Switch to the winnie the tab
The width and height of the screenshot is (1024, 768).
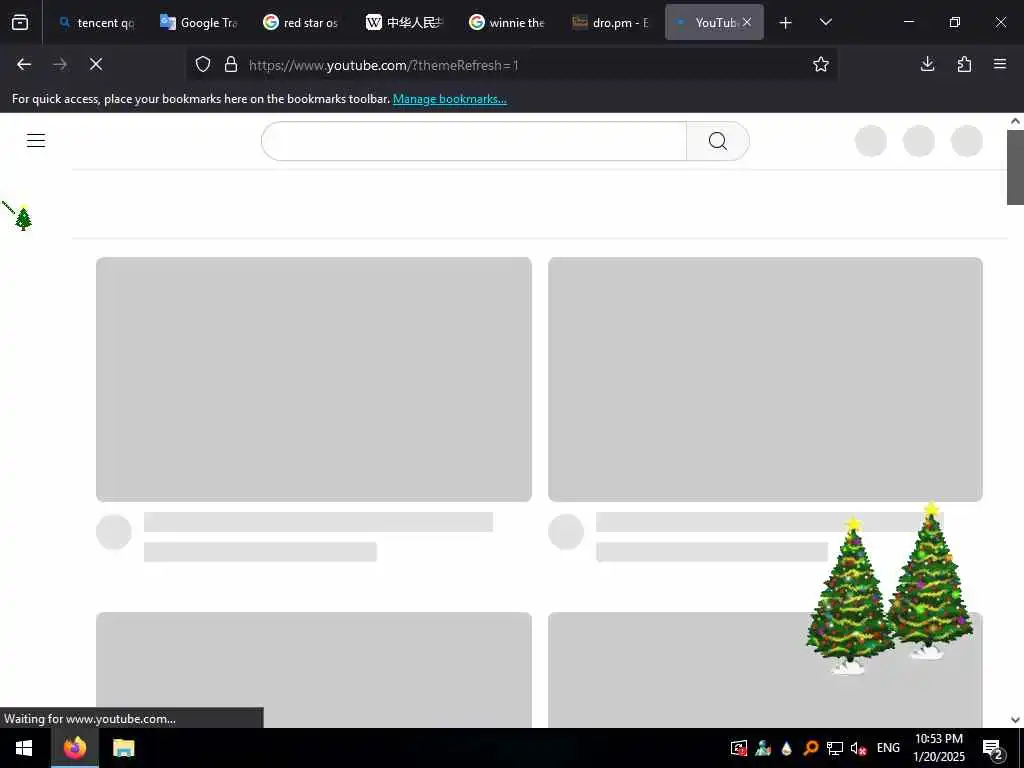pos(508,22)
